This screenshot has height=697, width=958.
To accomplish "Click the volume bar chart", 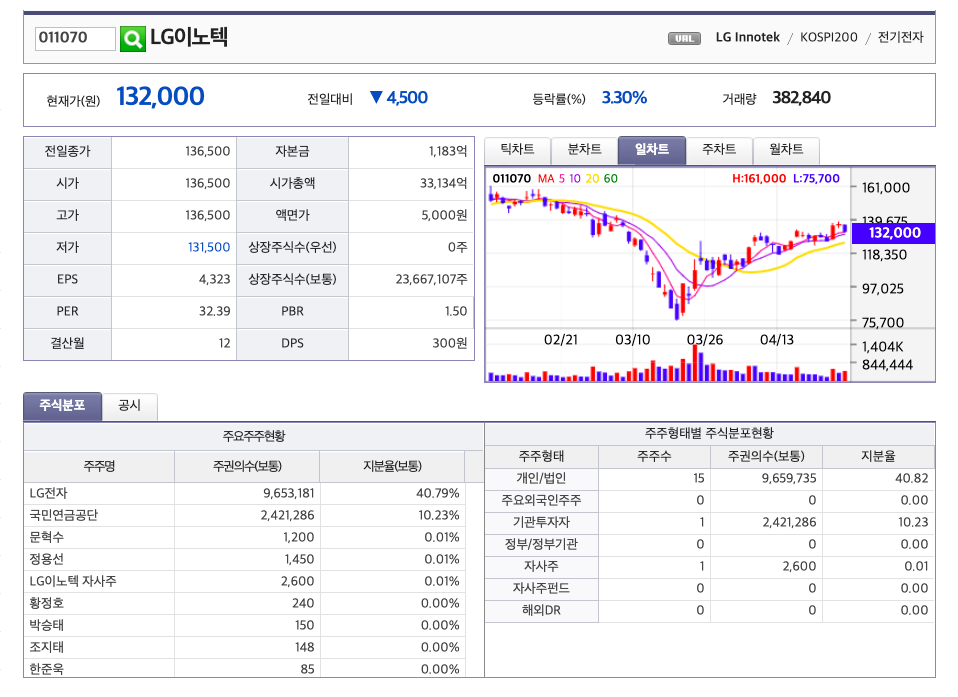I will click(668, 365).
